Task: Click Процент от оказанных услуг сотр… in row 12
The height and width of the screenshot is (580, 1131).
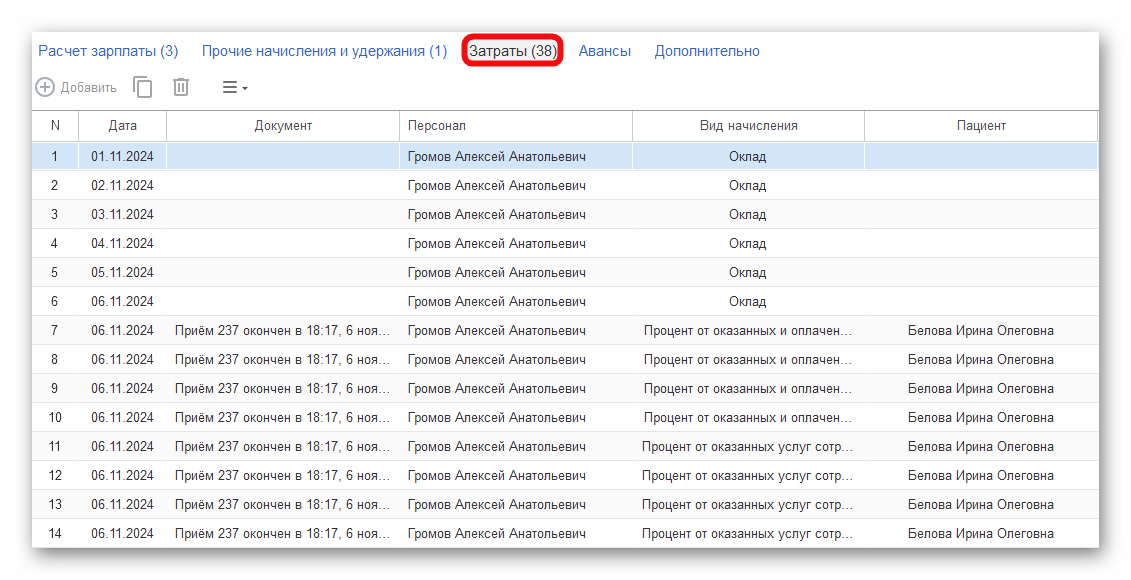Action: [747, 475]
